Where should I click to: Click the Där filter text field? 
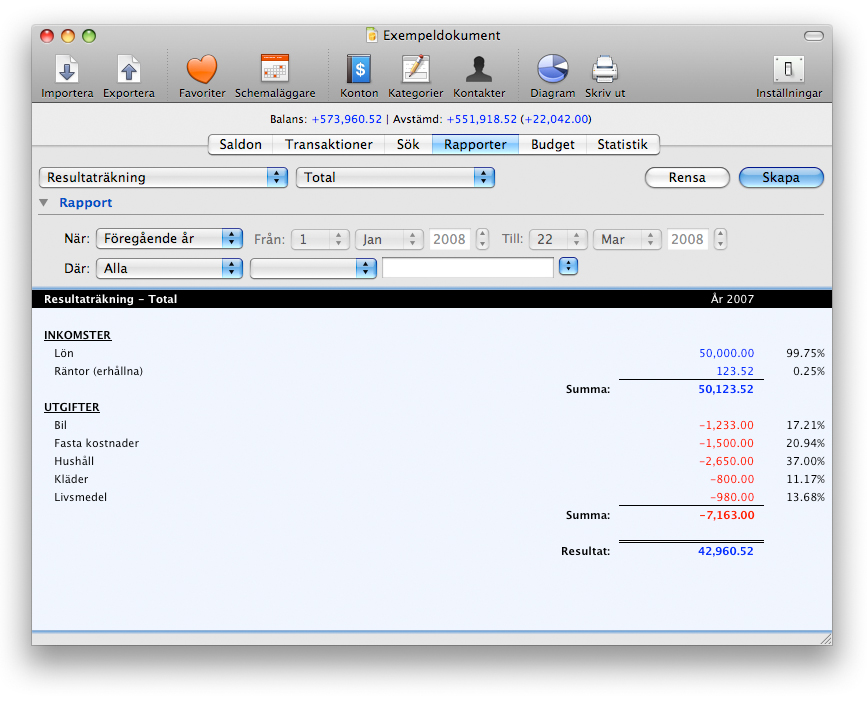coord(468,268)
